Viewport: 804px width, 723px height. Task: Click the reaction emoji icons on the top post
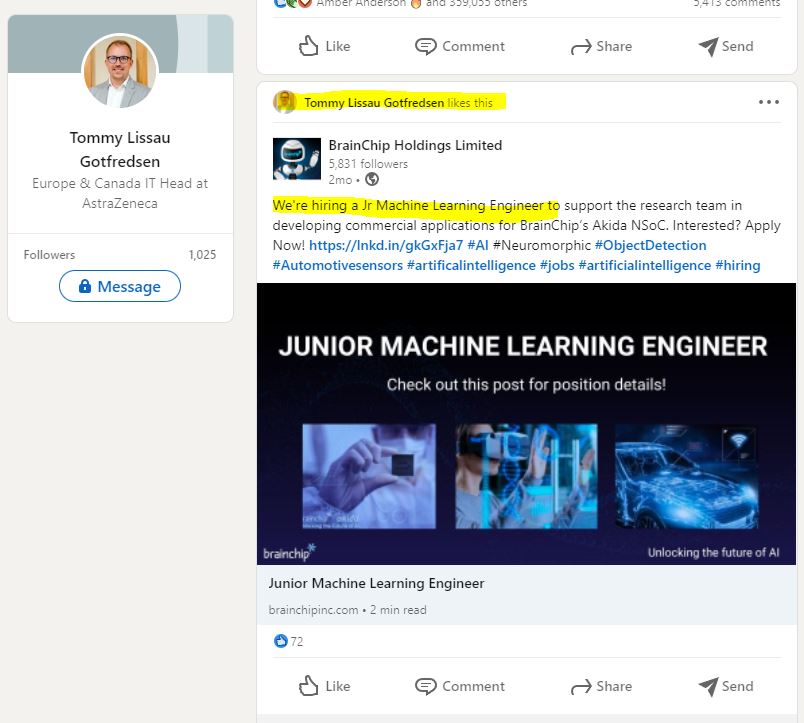point(292,4)
